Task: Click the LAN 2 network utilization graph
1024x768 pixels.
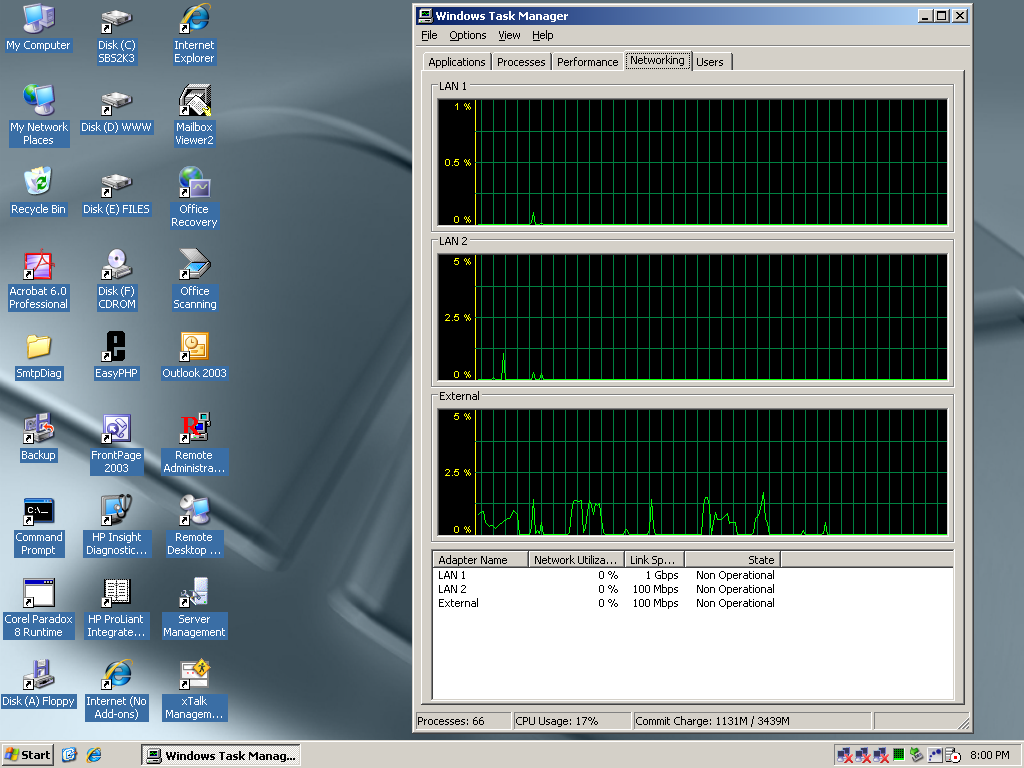Action: [692, 317]
